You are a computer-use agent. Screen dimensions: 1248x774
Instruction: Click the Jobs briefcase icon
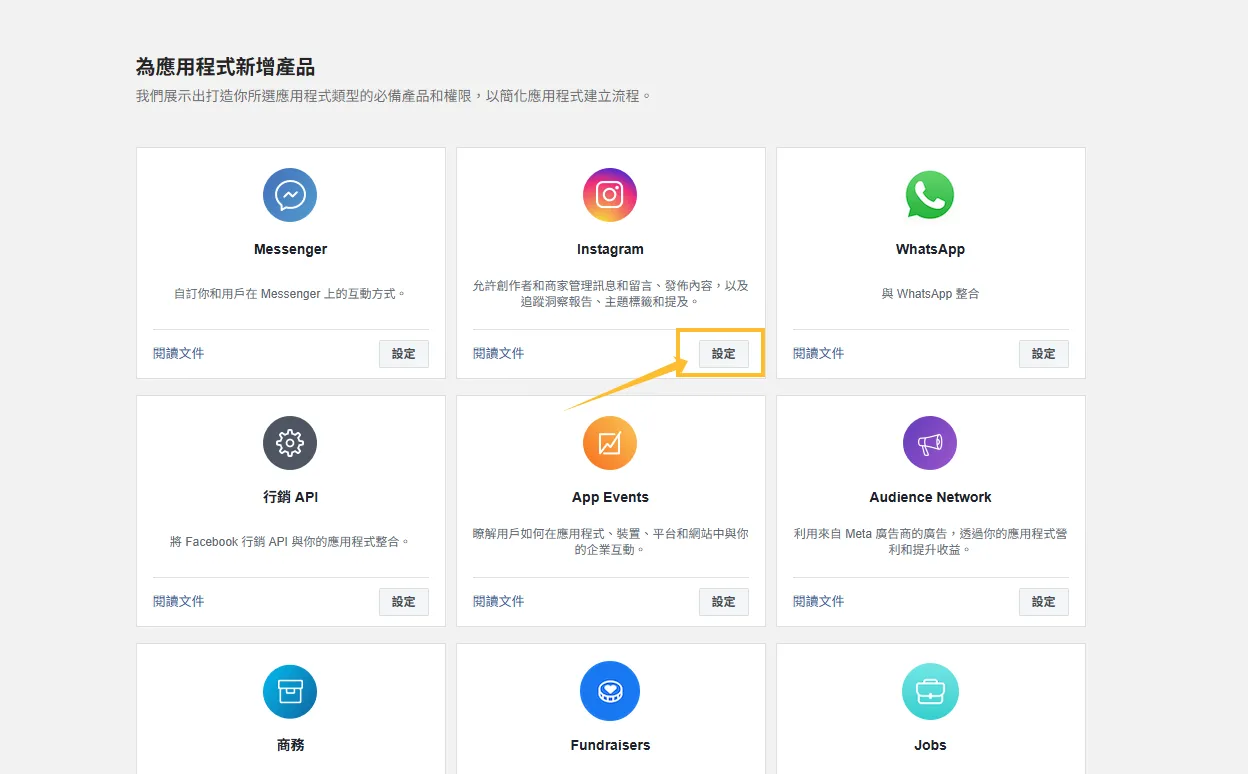click(x=930, y=691)
